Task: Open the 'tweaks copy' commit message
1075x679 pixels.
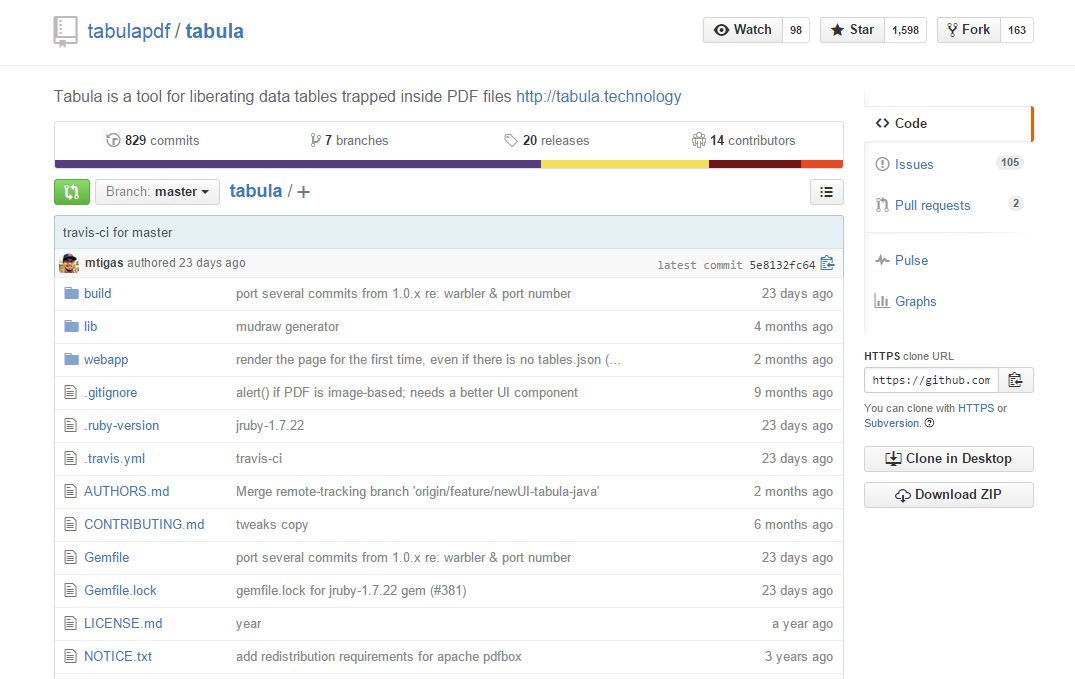Action: pos(272,525)
